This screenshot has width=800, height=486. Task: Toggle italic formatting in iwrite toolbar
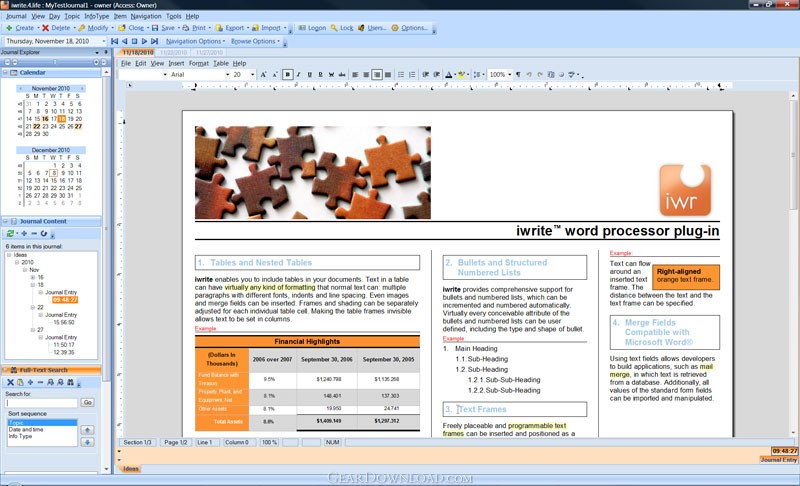(x=298, y=75)
